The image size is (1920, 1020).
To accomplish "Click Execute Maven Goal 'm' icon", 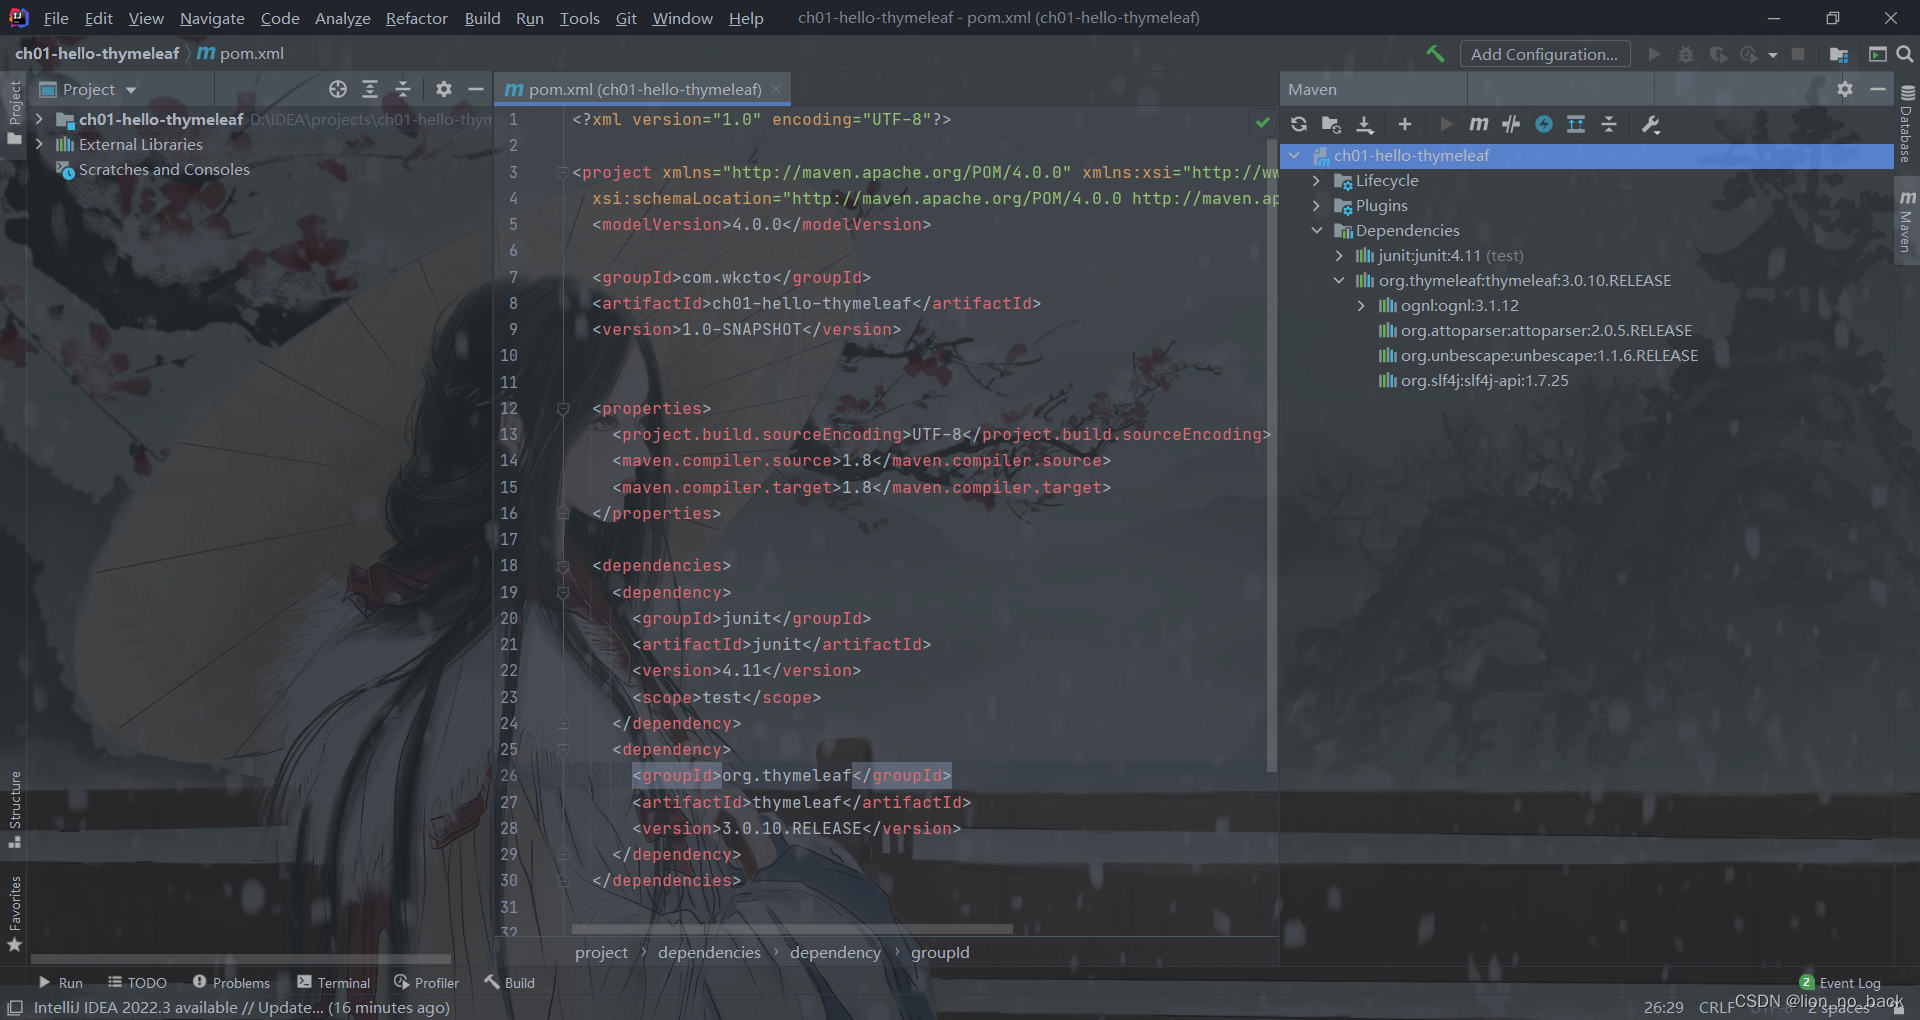I will pyautogui.click(x=1478, y=124).
